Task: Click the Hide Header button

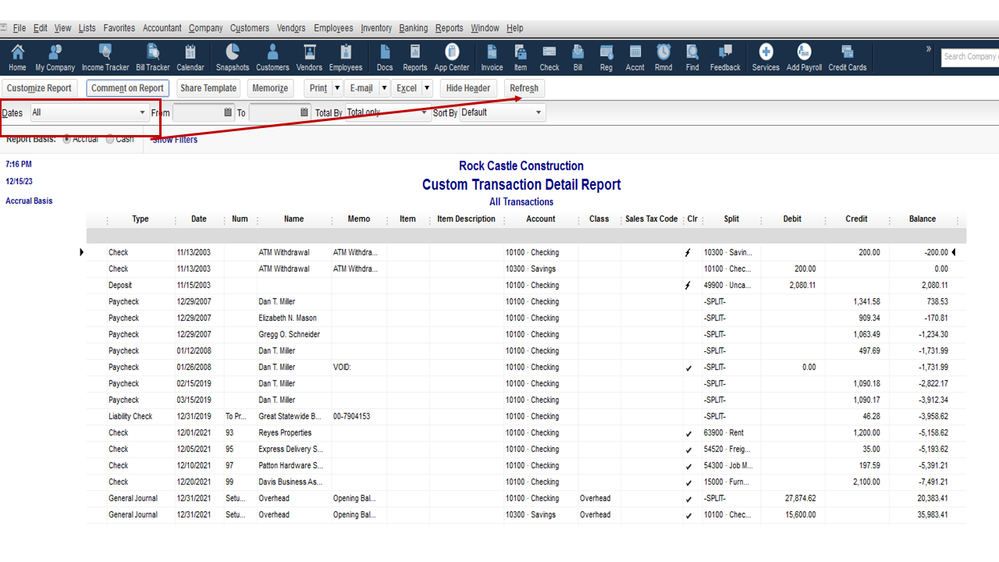Action: (468, 88)
